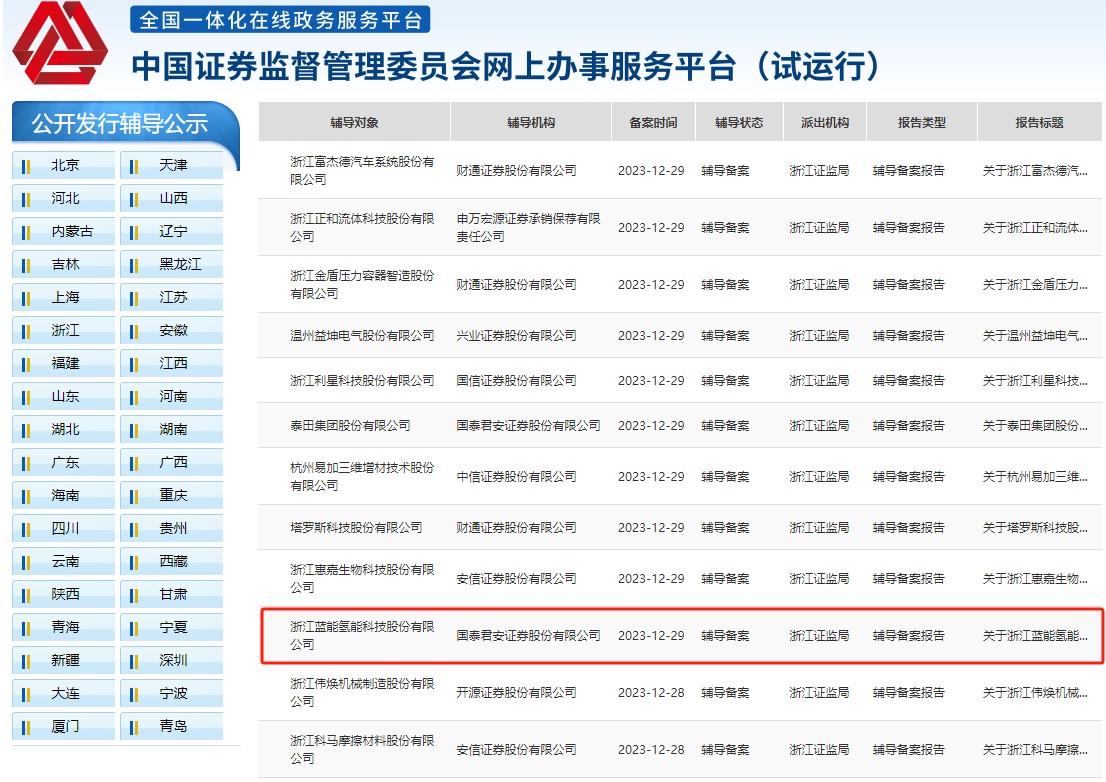Image resolution: width=1106 pixels, height=782 pixels.
Task: Open the 宁波 region
Action: [x=171, y=694]
